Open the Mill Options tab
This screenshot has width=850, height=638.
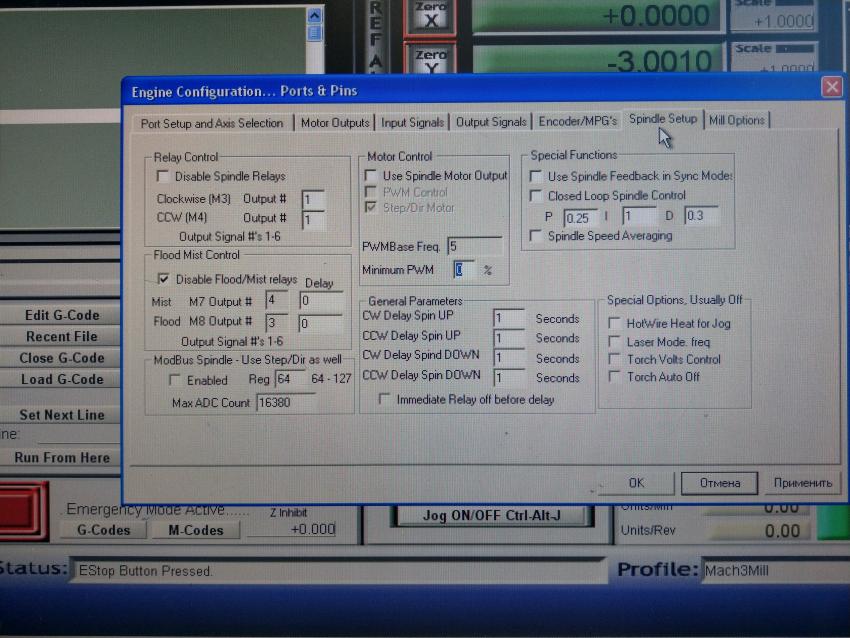click(737, 121)
